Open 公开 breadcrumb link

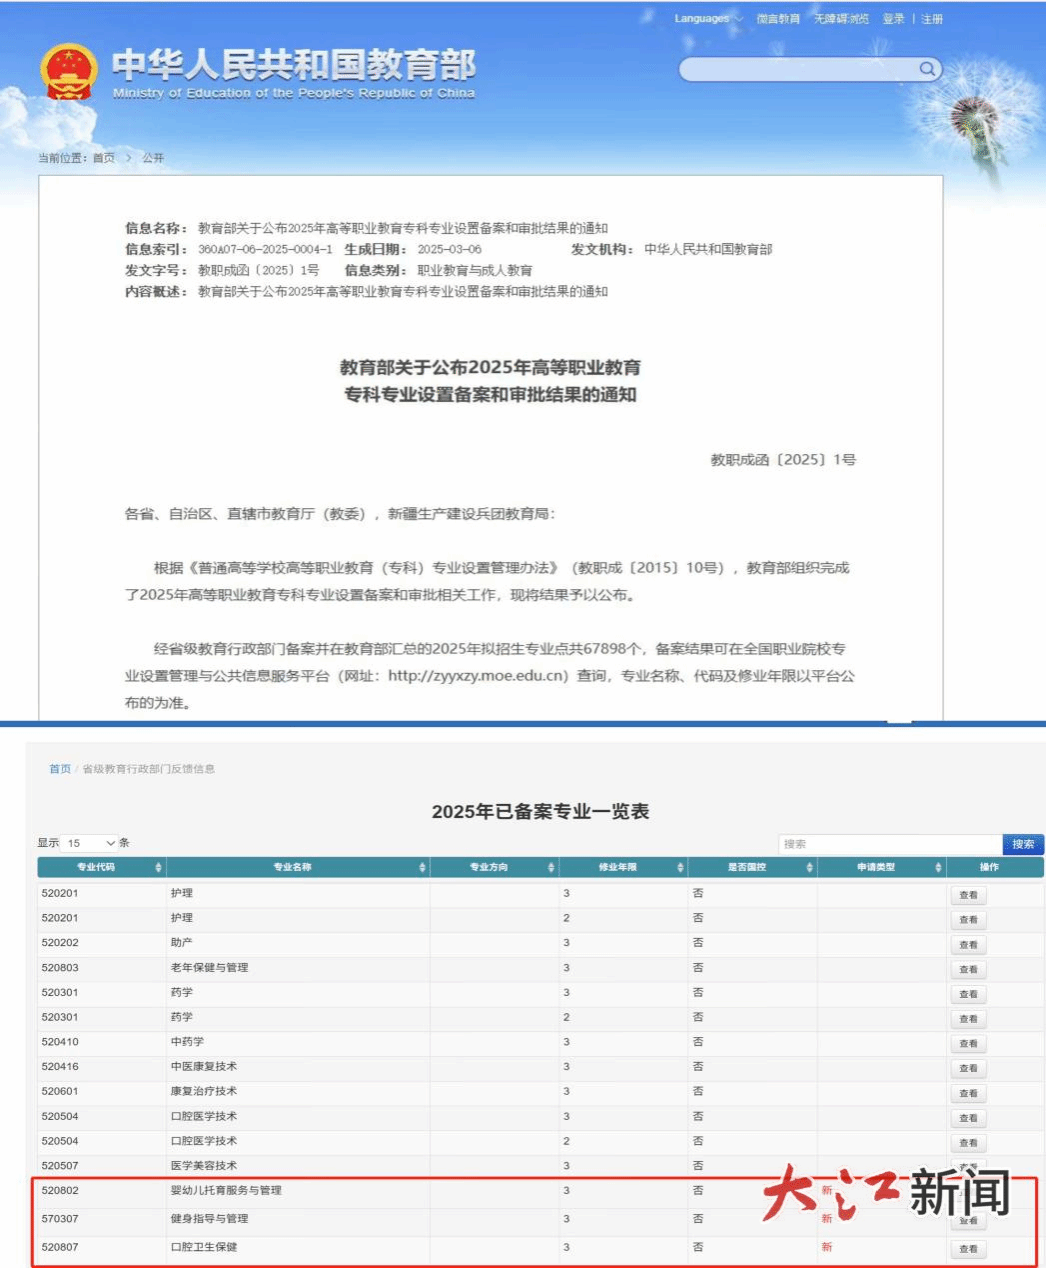coord(153,158)
